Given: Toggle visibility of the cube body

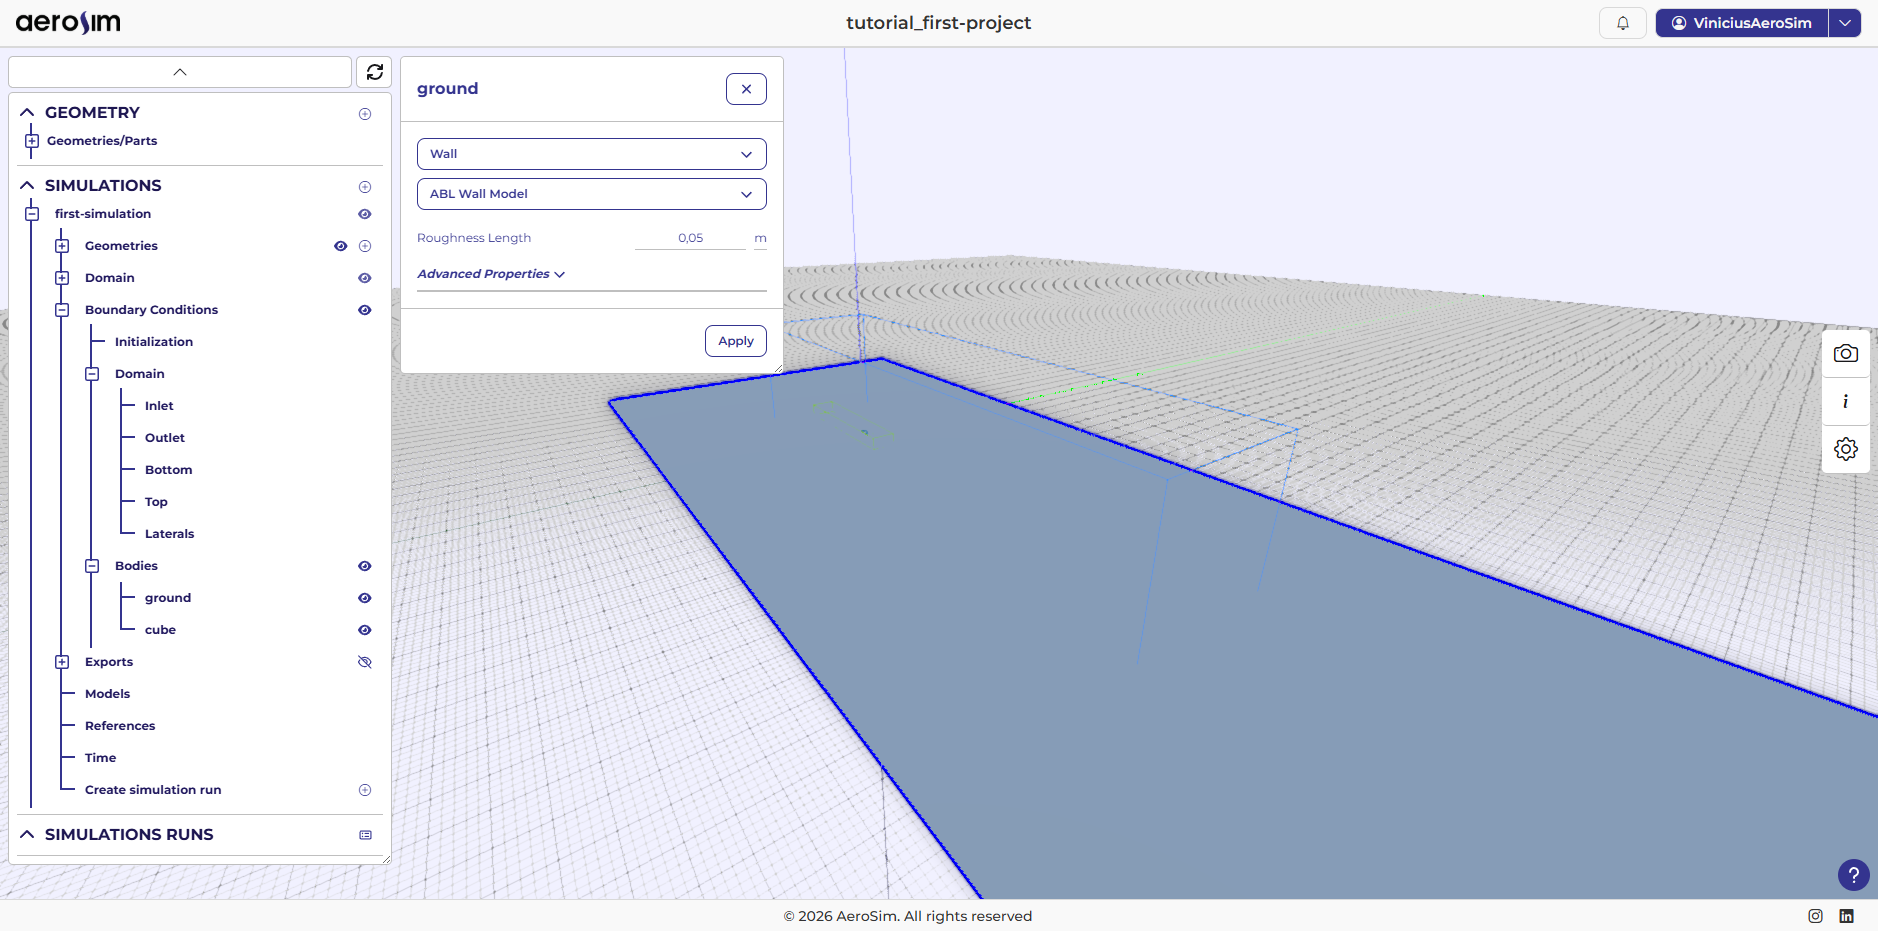Looking at the screenshot, I should [x=365, y=630].
